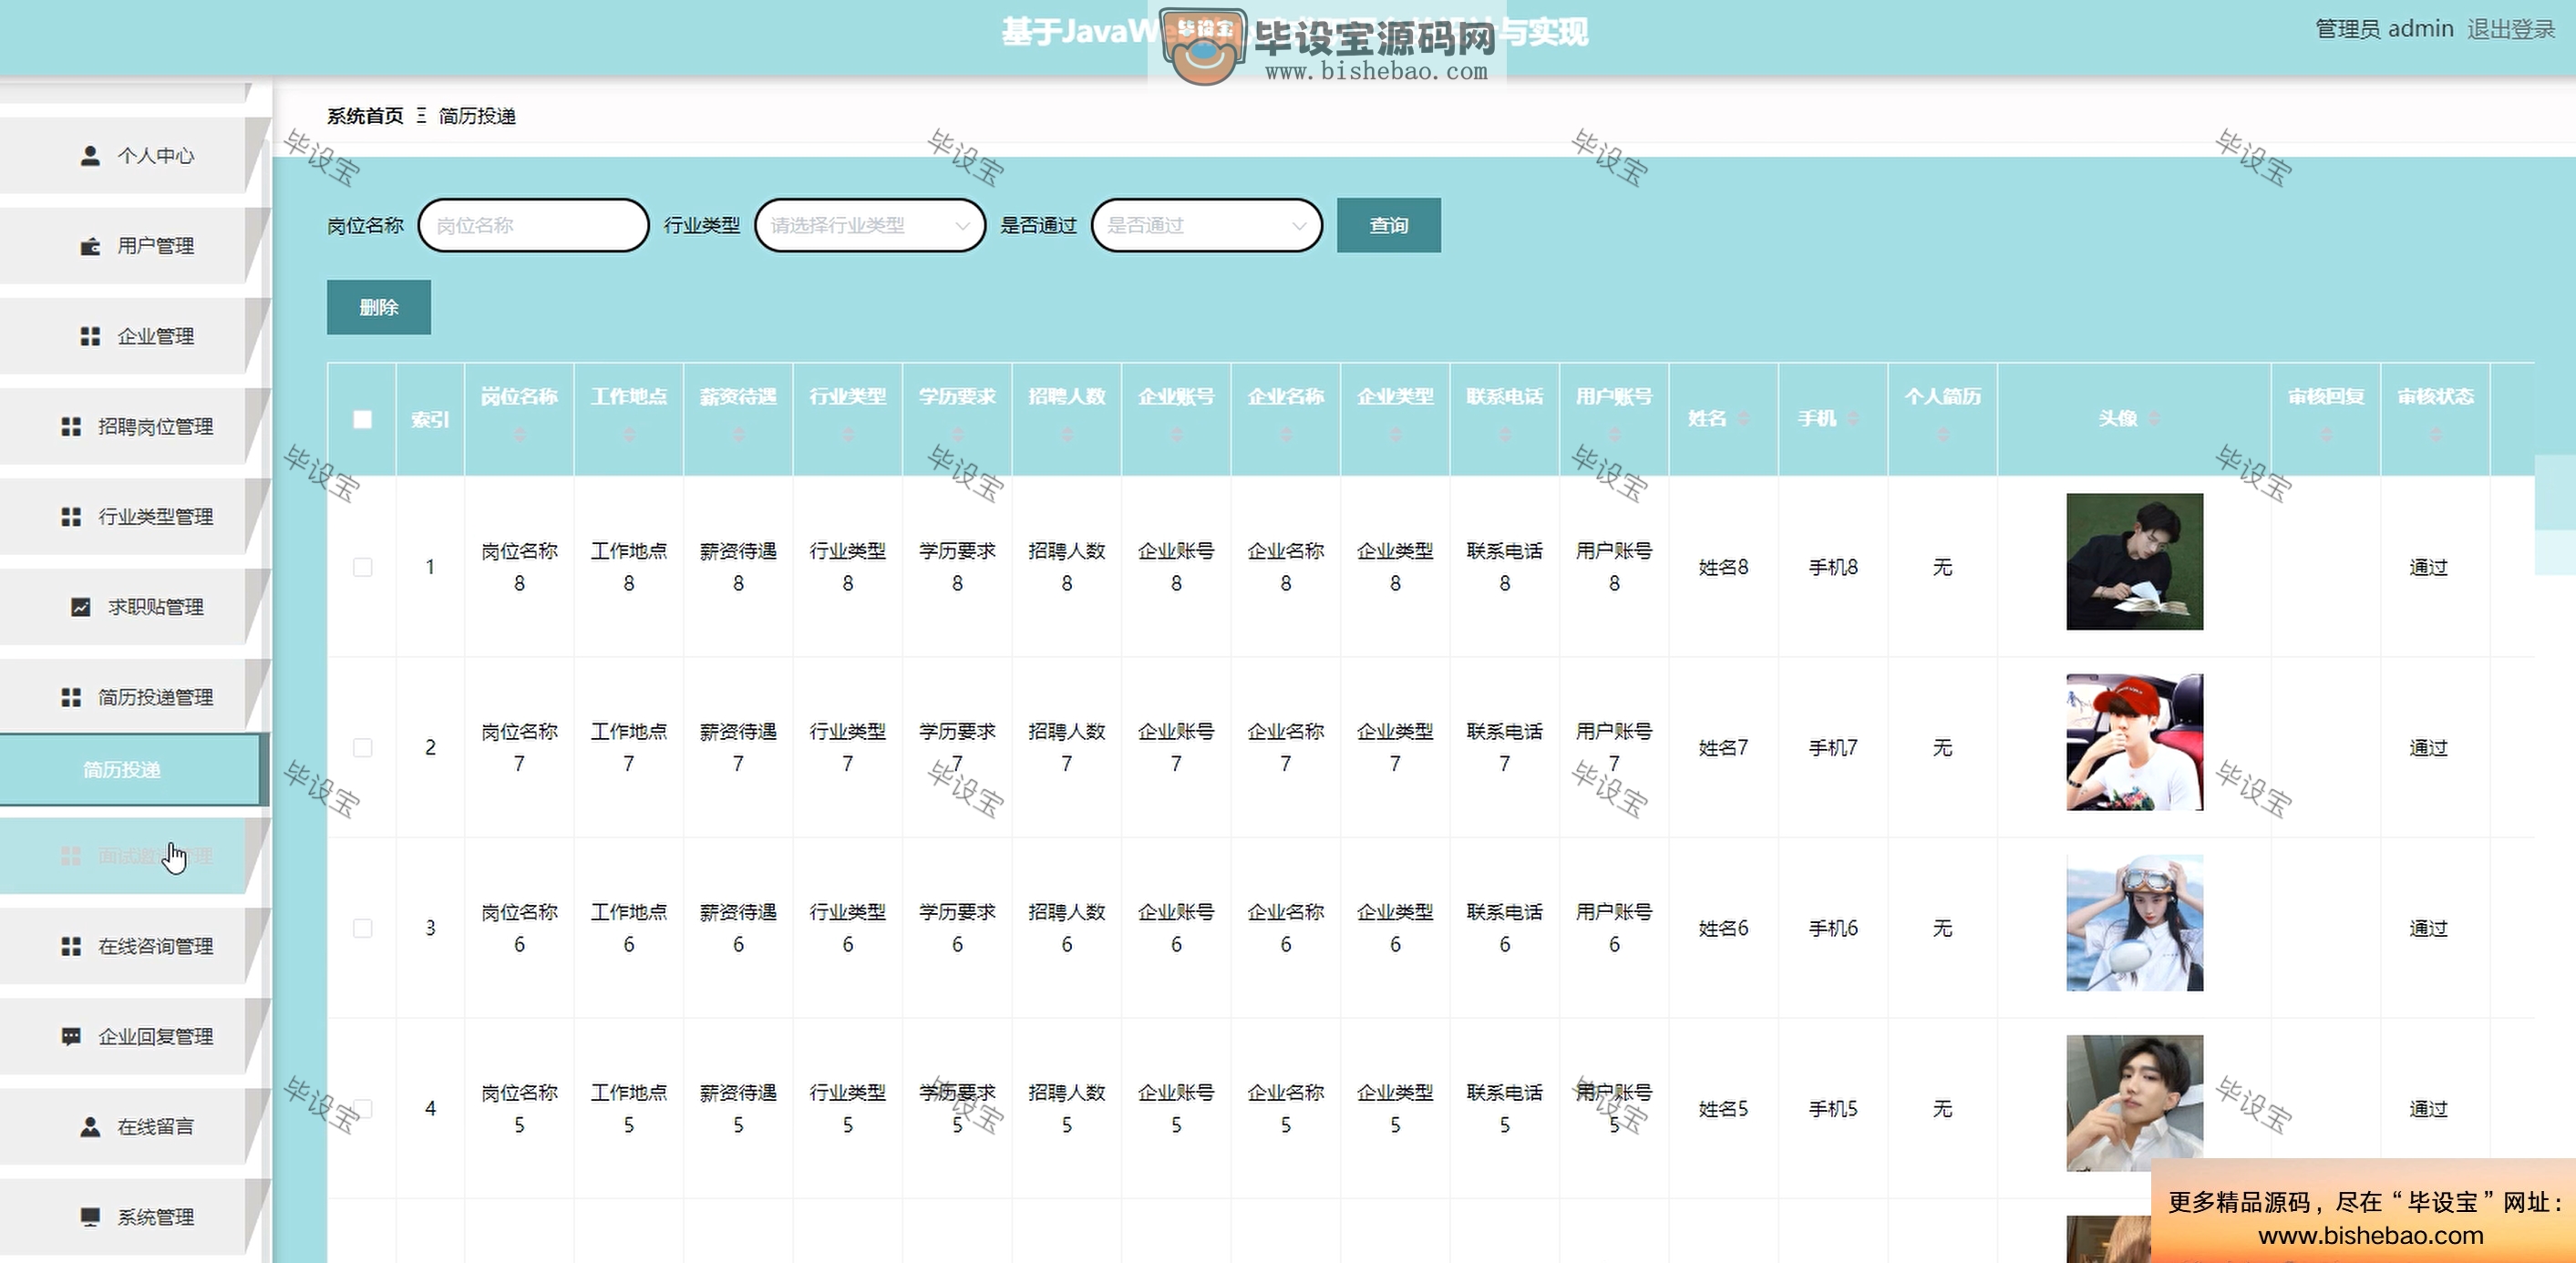
Task: Click the grid icon beside 企业管理
Action: (x=90, y=336)
